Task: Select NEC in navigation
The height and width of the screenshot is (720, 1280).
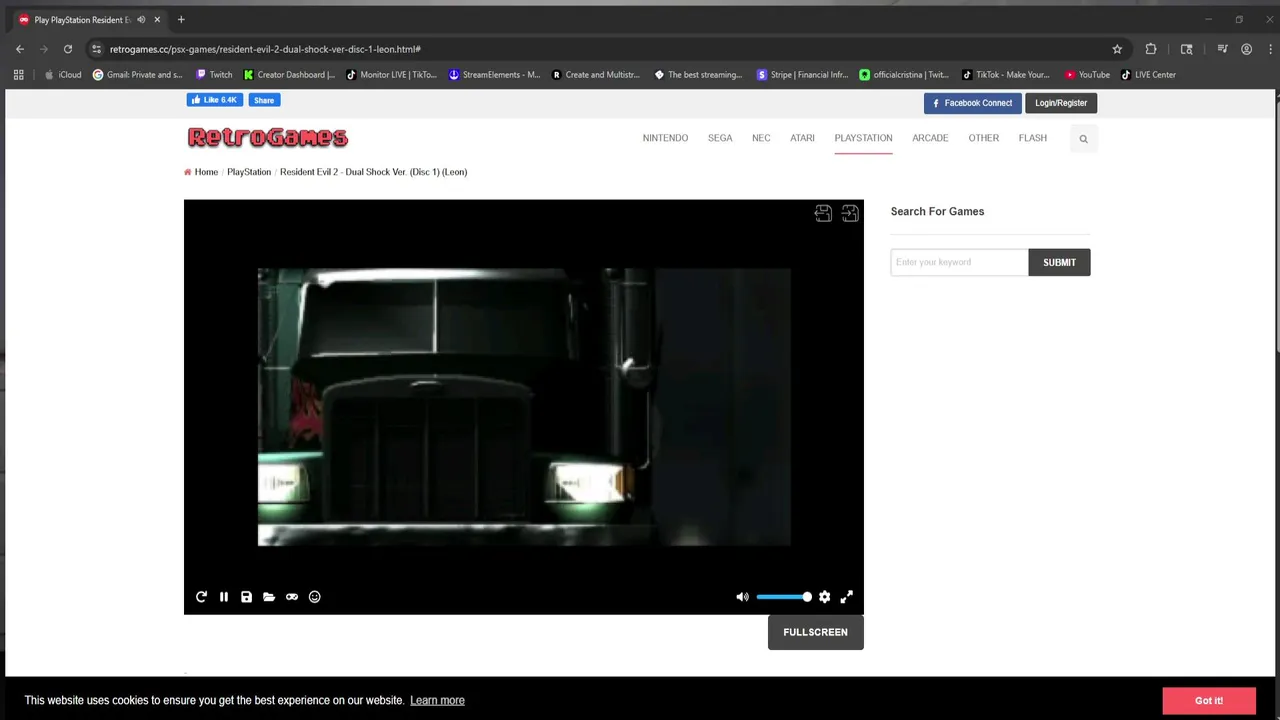Action: pos(761,138)
